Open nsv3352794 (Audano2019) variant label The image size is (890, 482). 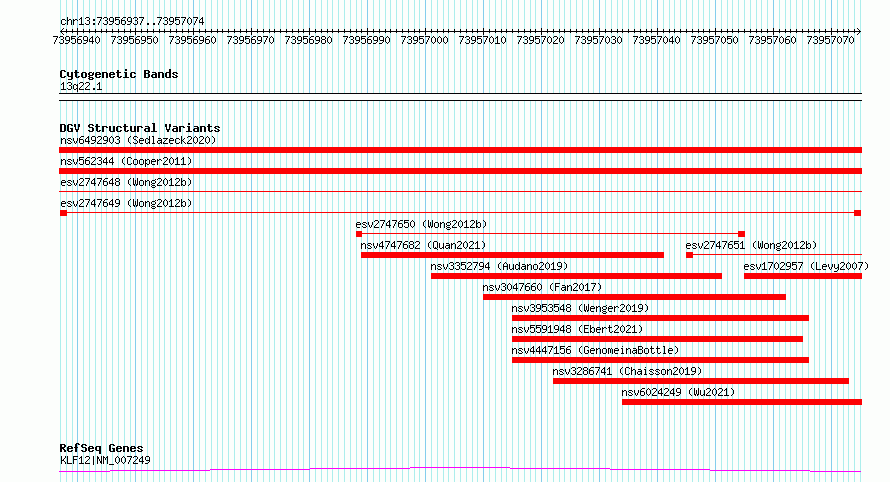point(499,266)
